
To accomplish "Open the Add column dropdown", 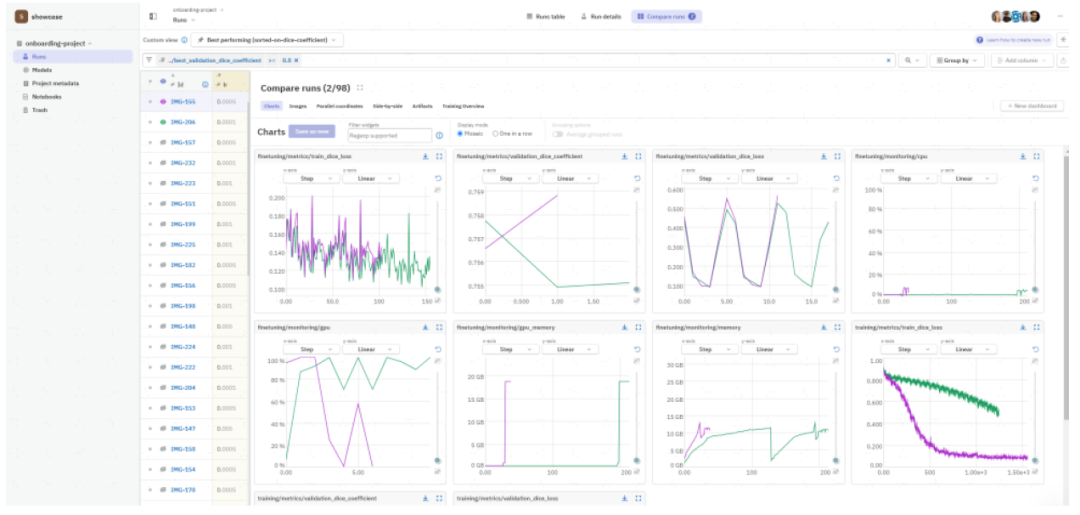I will pos(1022,61).
